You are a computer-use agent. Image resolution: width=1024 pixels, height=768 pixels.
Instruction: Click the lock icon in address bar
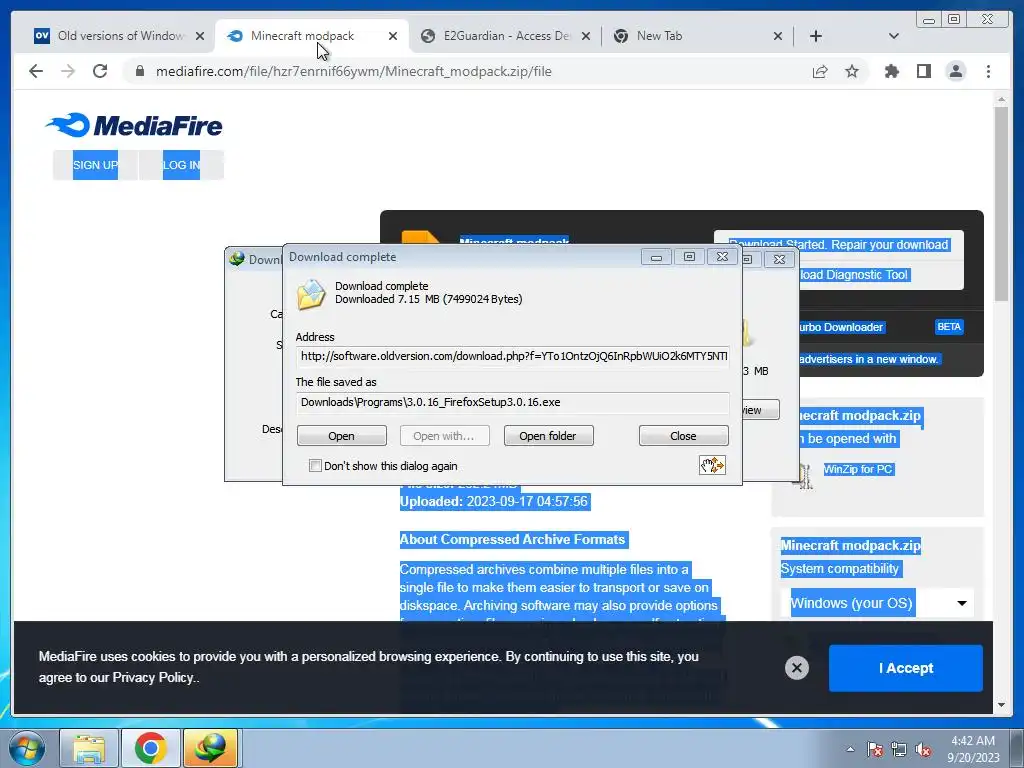point(140,71)
